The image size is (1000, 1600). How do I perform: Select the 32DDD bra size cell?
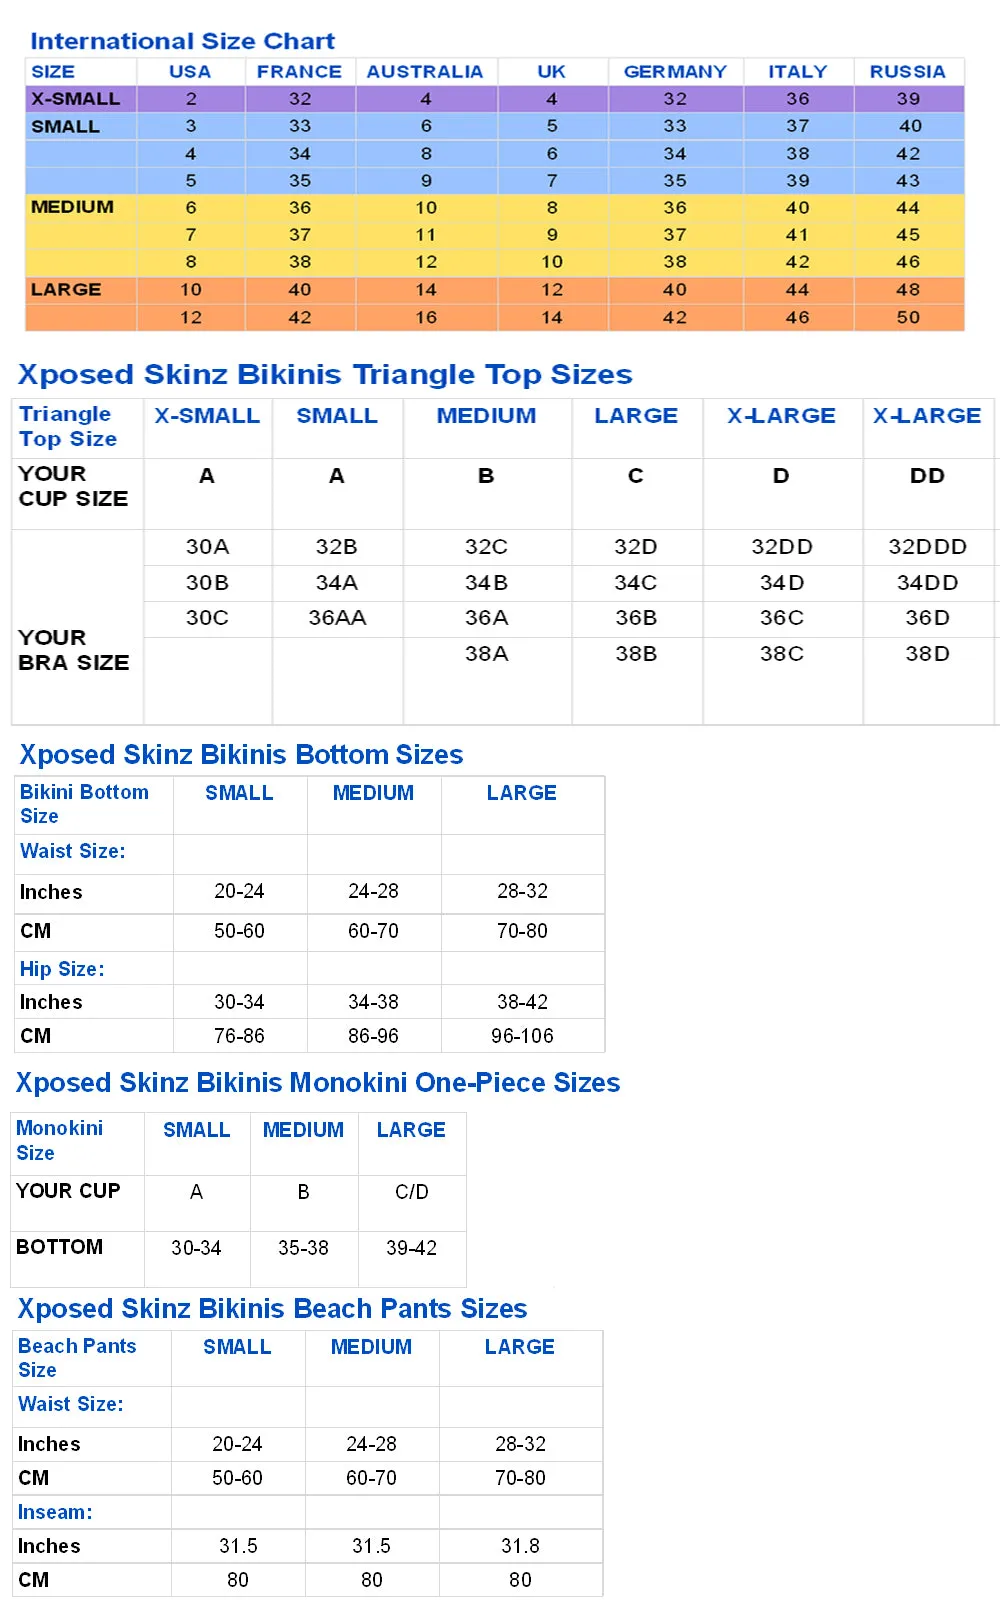(x=928, y=547)
